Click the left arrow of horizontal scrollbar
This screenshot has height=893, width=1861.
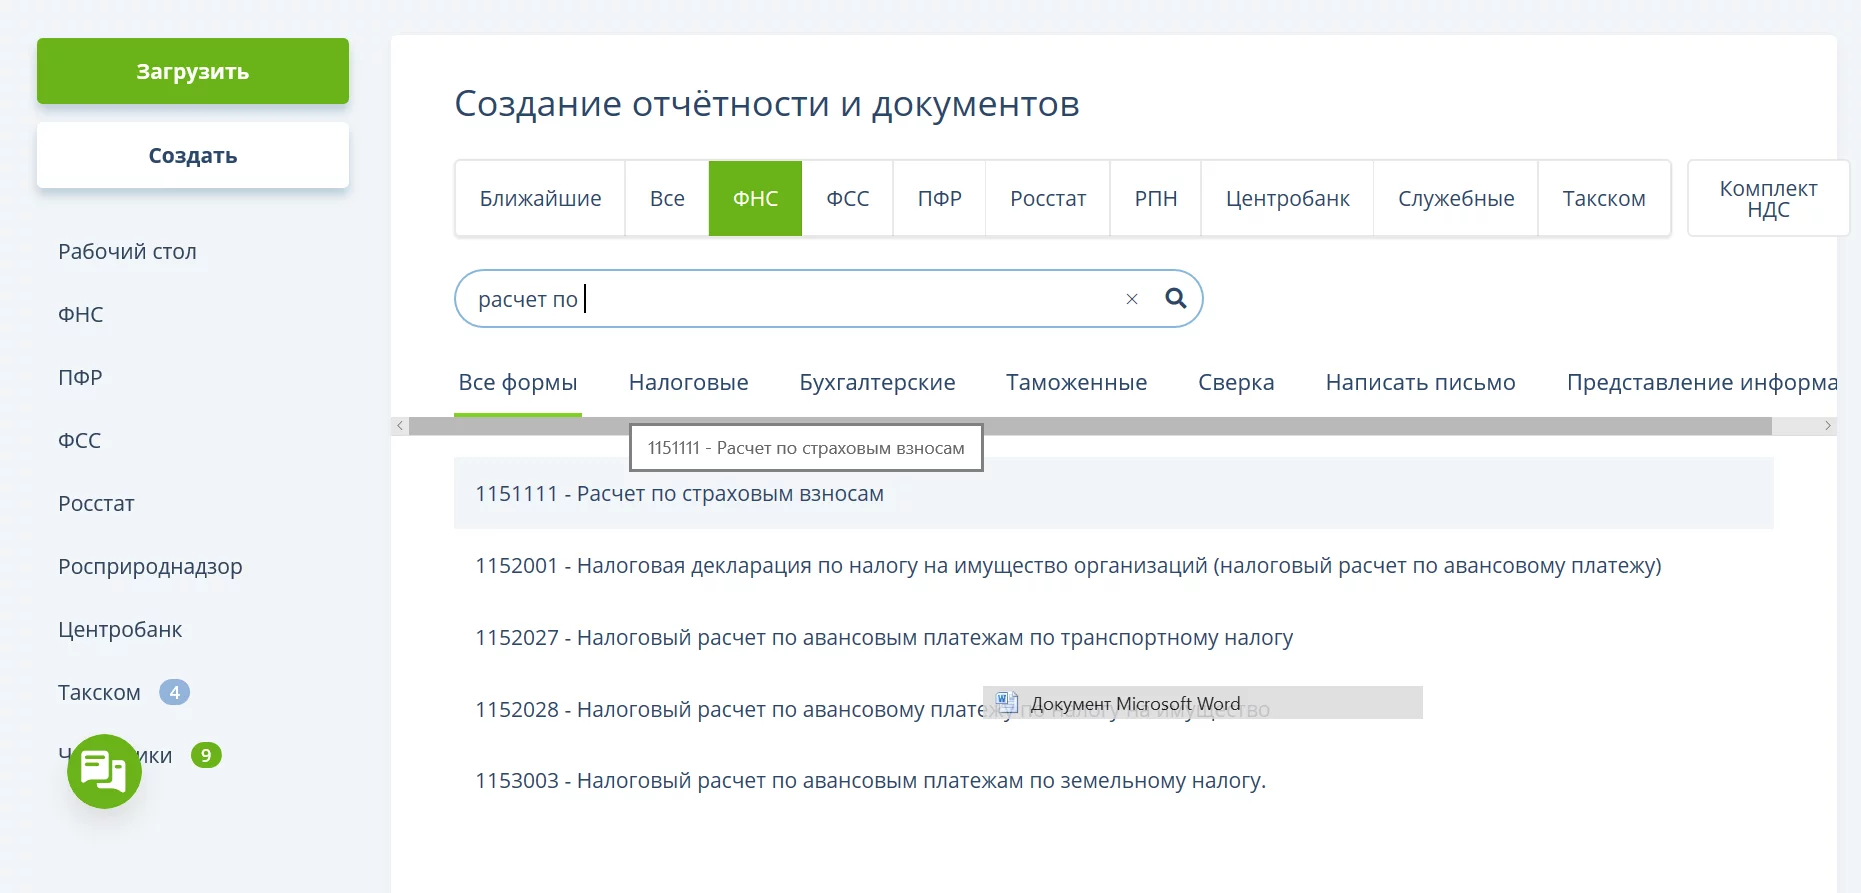(400, 426)
